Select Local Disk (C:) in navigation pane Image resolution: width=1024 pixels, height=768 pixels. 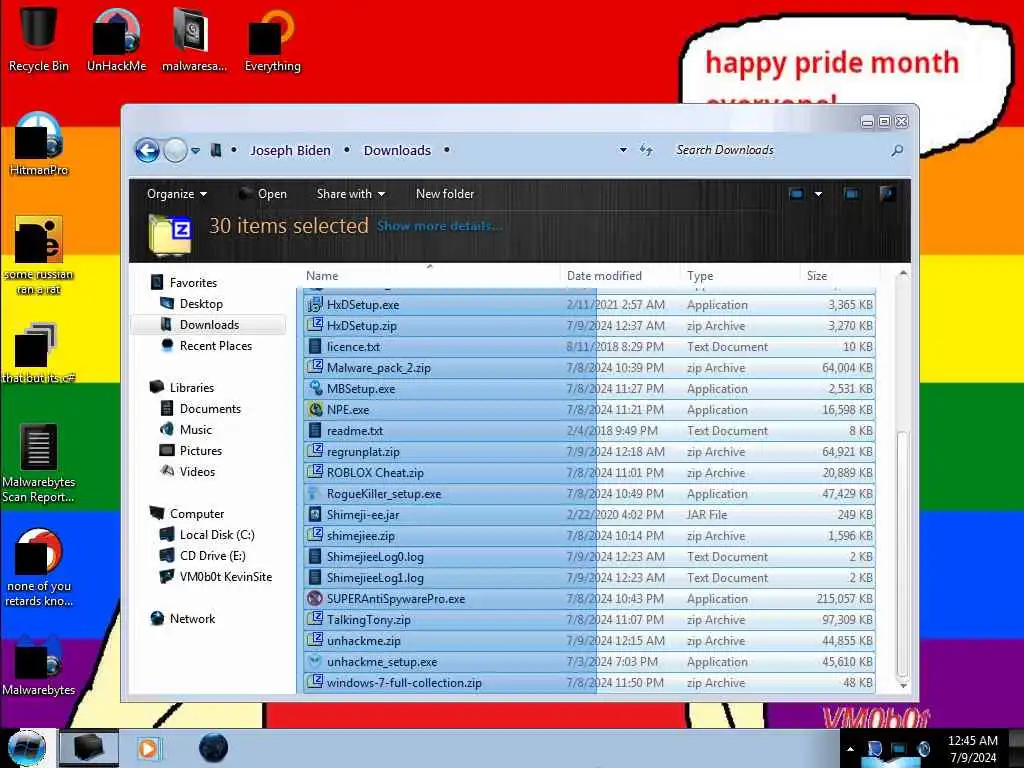pos(217,535)
